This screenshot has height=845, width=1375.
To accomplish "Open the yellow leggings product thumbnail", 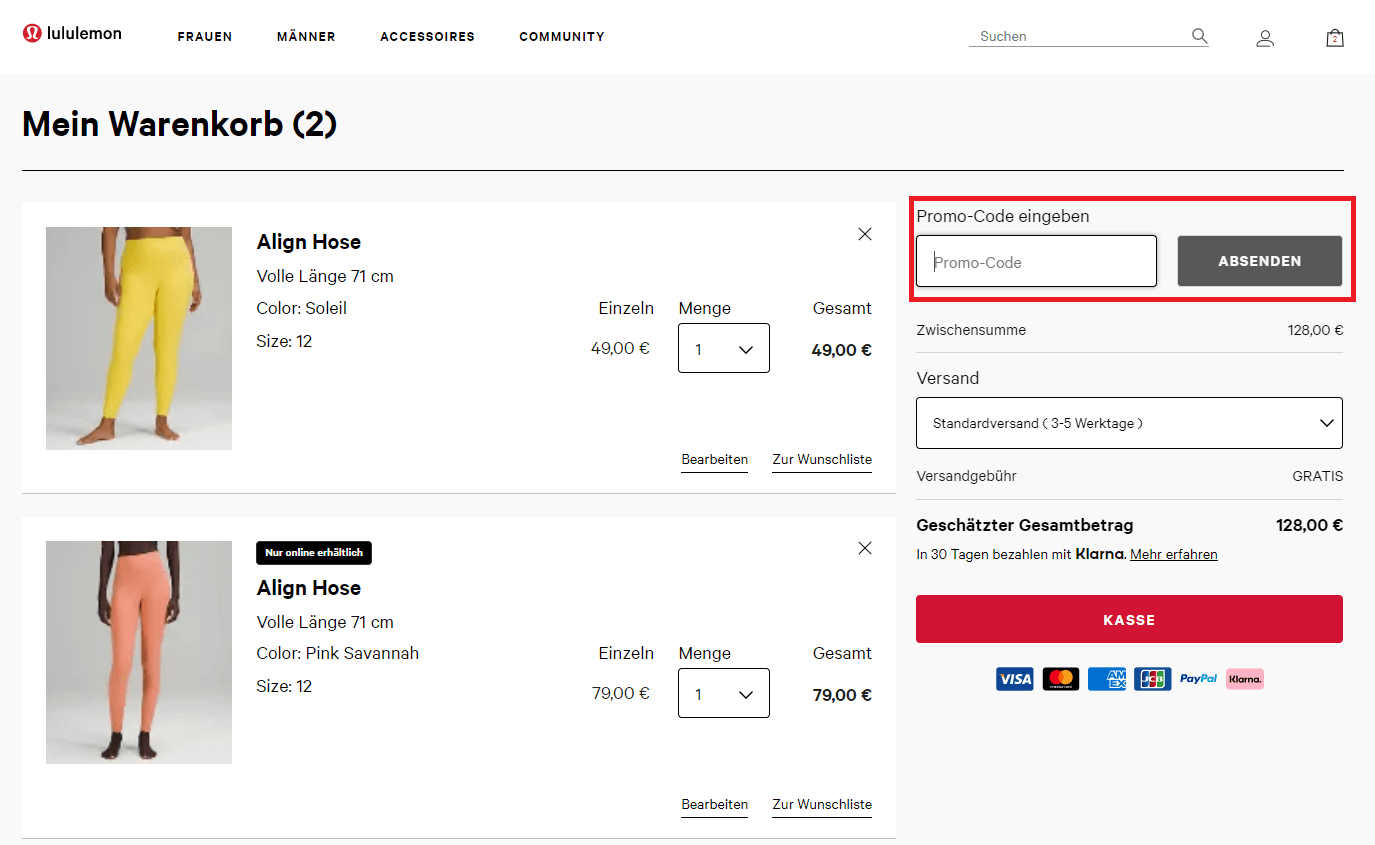I will coord(139,338).
